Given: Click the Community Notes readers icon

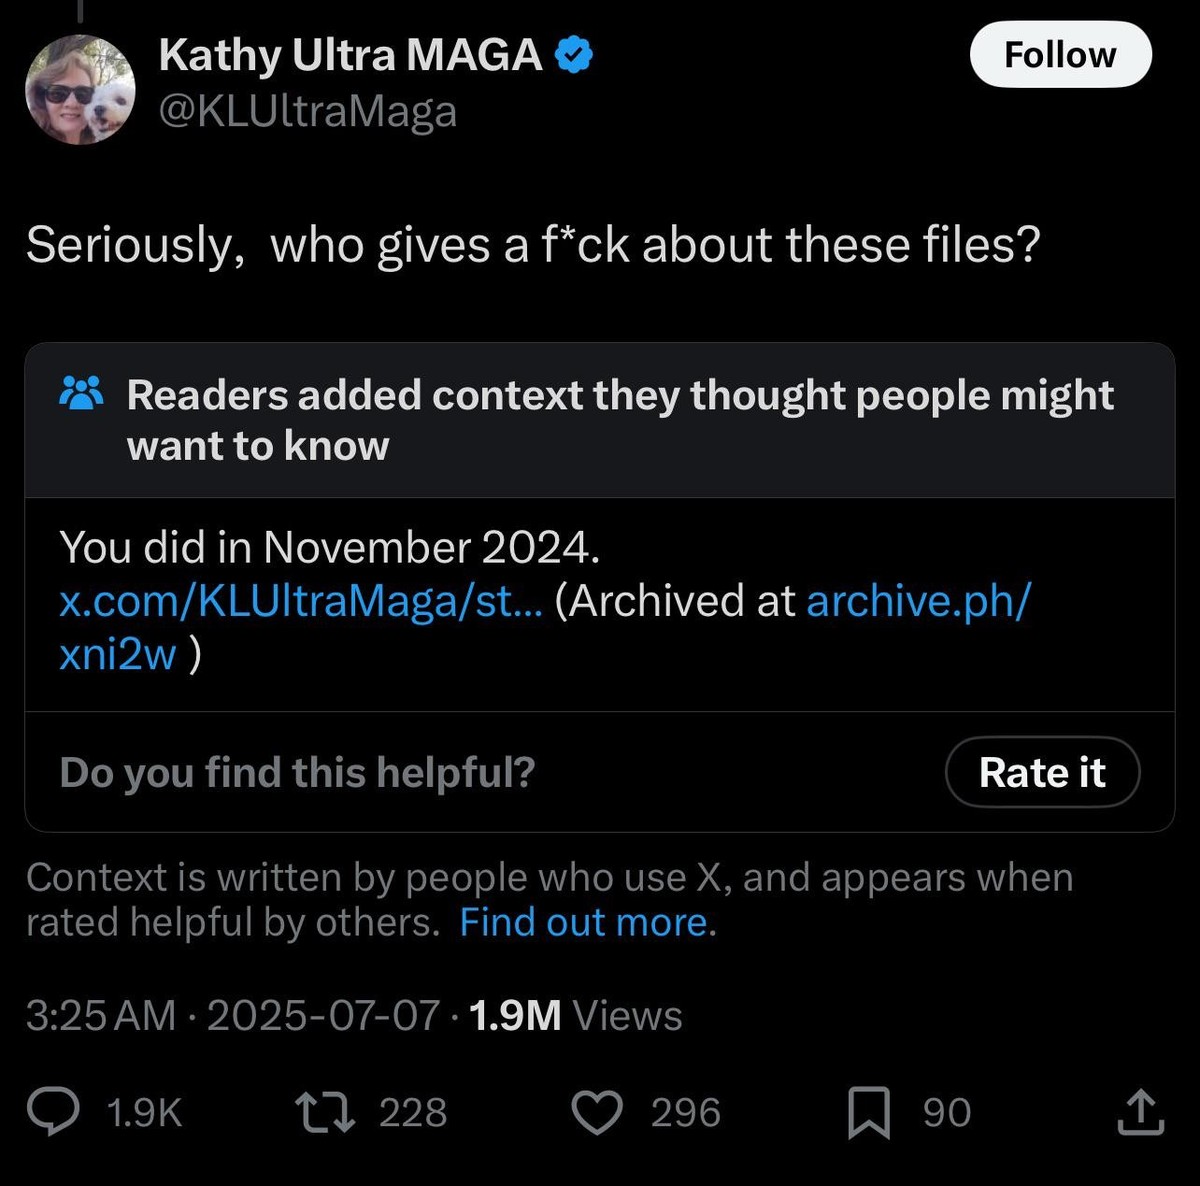Looking at the screenshot, I should (83, 394).
